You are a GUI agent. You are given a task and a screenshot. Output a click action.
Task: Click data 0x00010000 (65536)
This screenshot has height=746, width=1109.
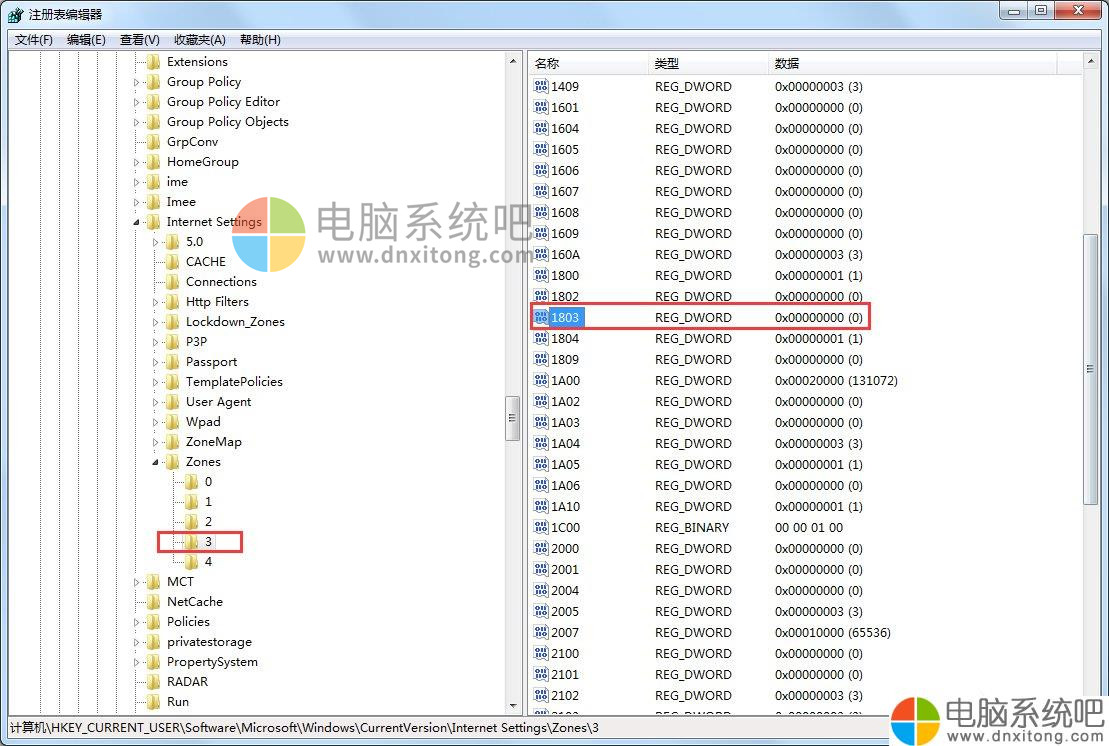(x=832, y=632)
